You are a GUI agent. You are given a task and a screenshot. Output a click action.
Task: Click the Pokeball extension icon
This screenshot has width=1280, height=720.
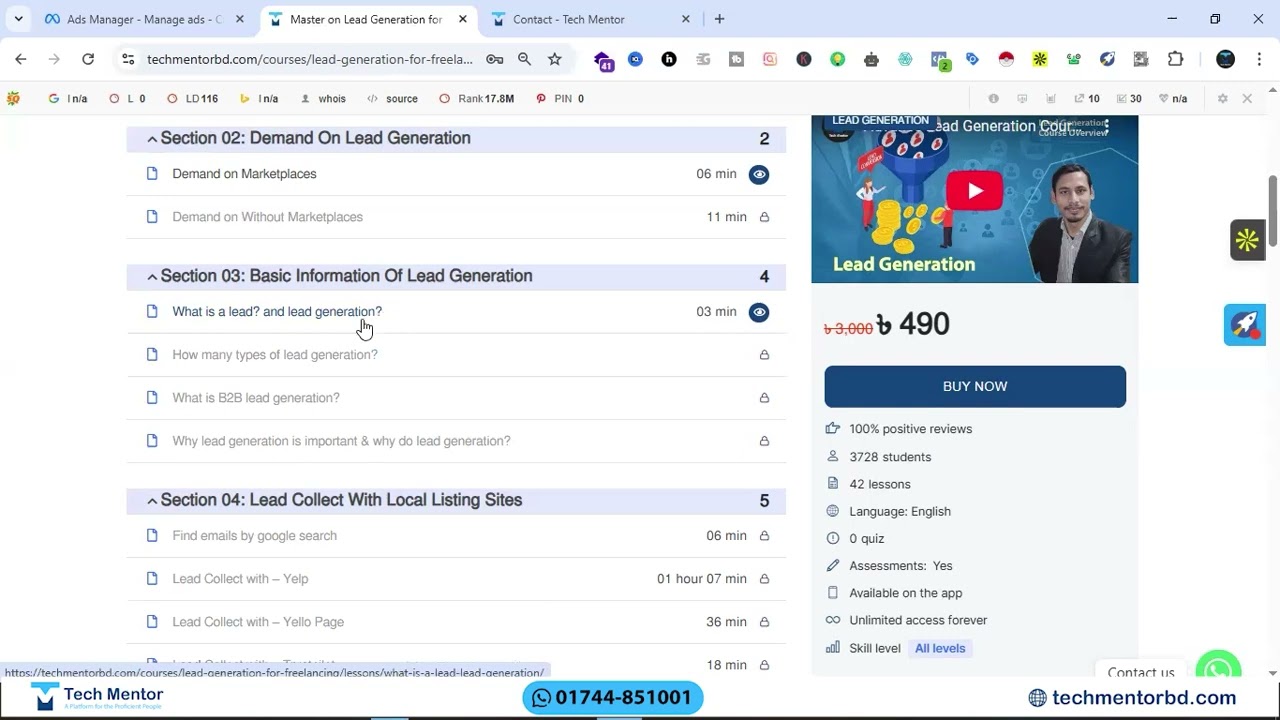[x=1006, y=59]
